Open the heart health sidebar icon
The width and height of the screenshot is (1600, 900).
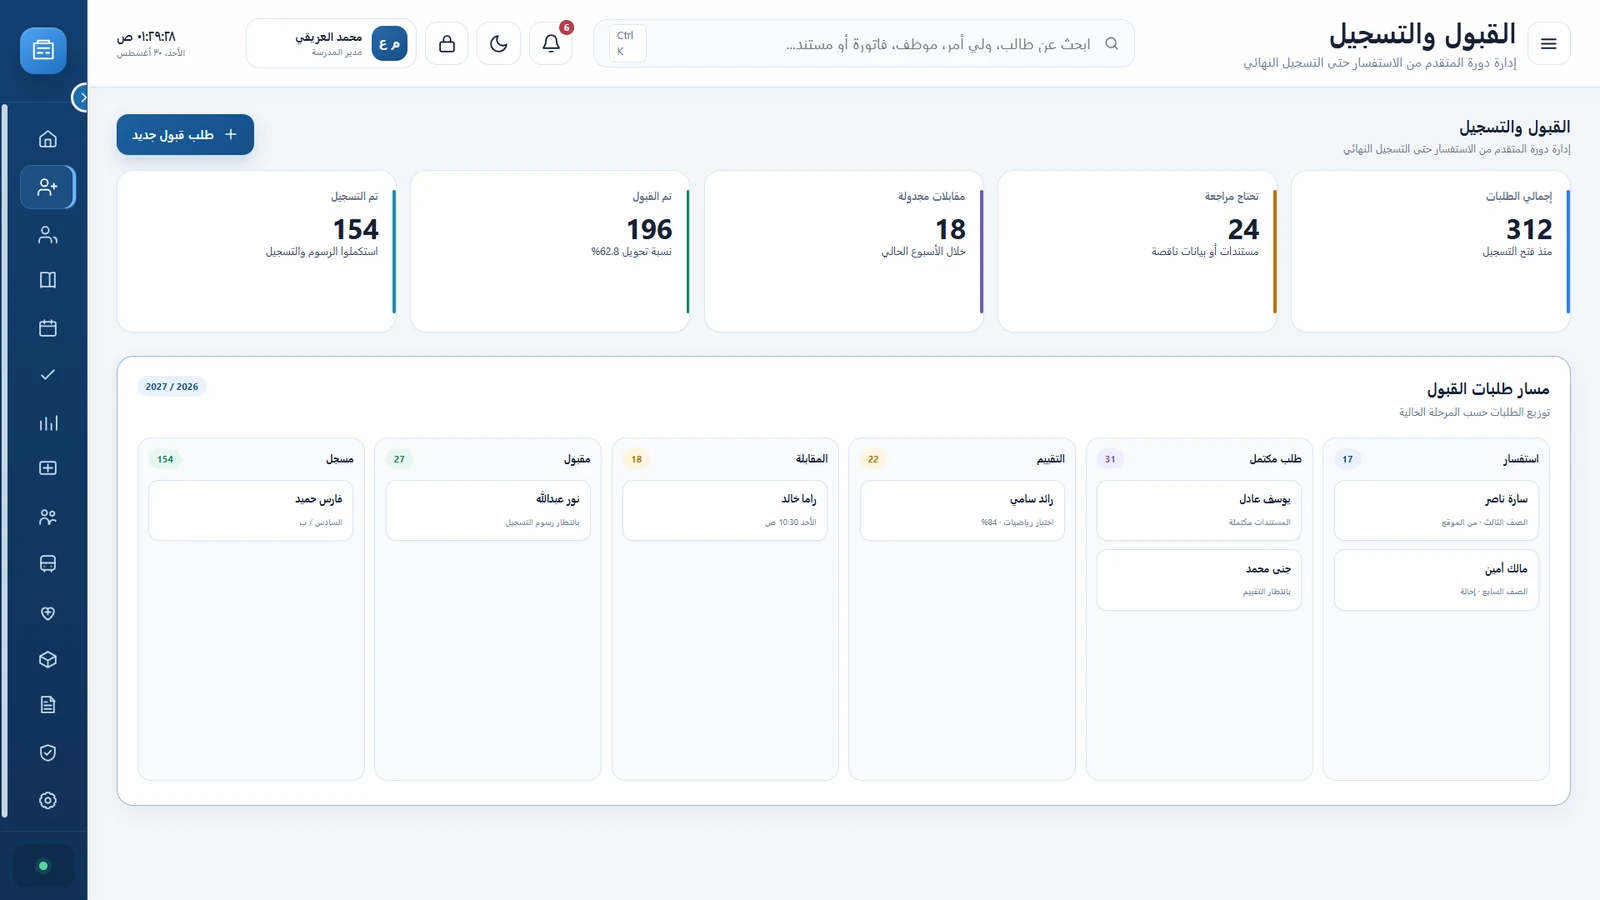click(47, 613)
